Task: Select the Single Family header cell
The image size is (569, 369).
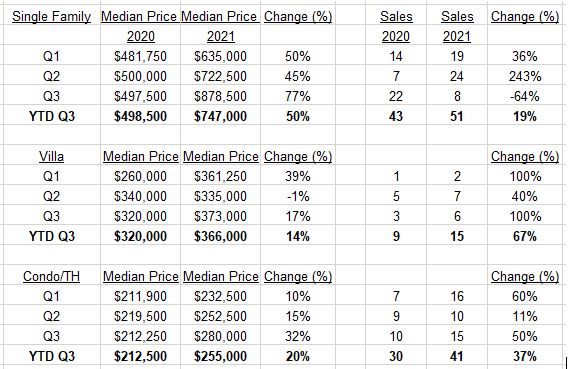Action: click(51, 17)
